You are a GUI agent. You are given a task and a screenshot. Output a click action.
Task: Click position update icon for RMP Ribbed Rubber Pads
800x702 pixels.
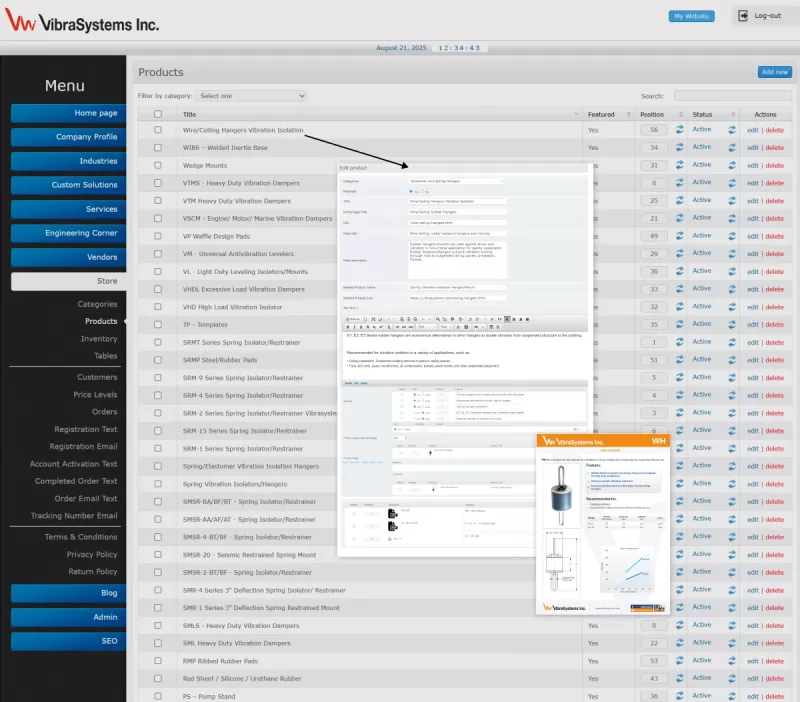click(x=680, y=661)
